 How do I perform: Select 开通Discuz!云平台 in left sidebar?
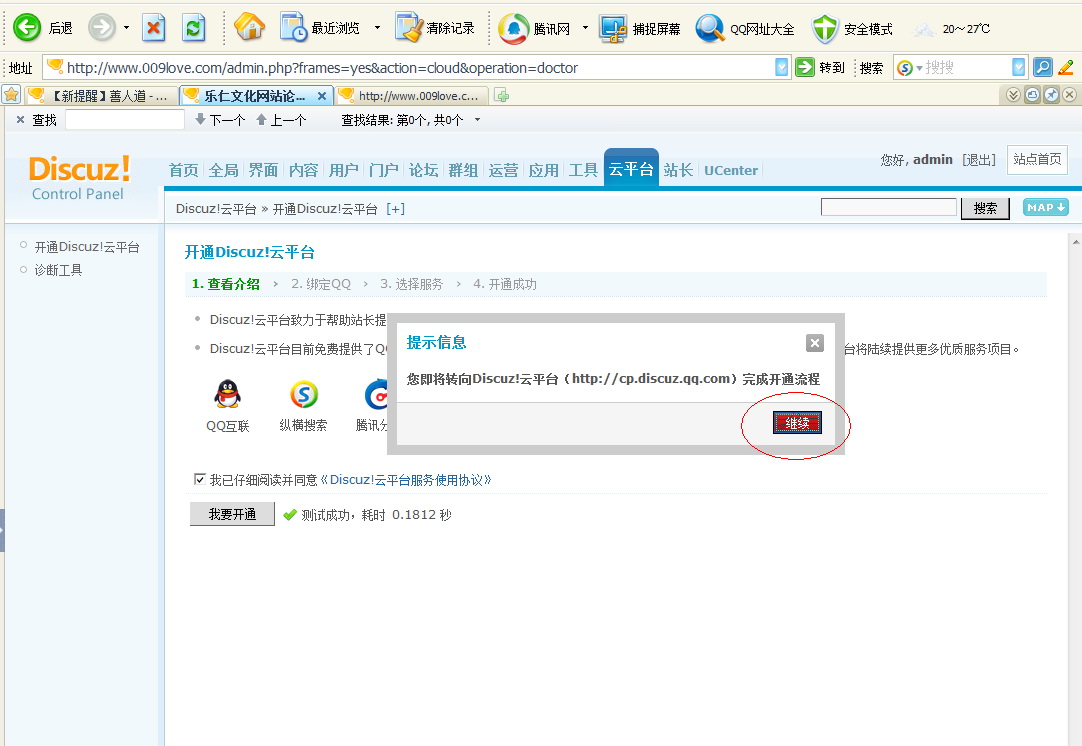click(x=87, y=246)
